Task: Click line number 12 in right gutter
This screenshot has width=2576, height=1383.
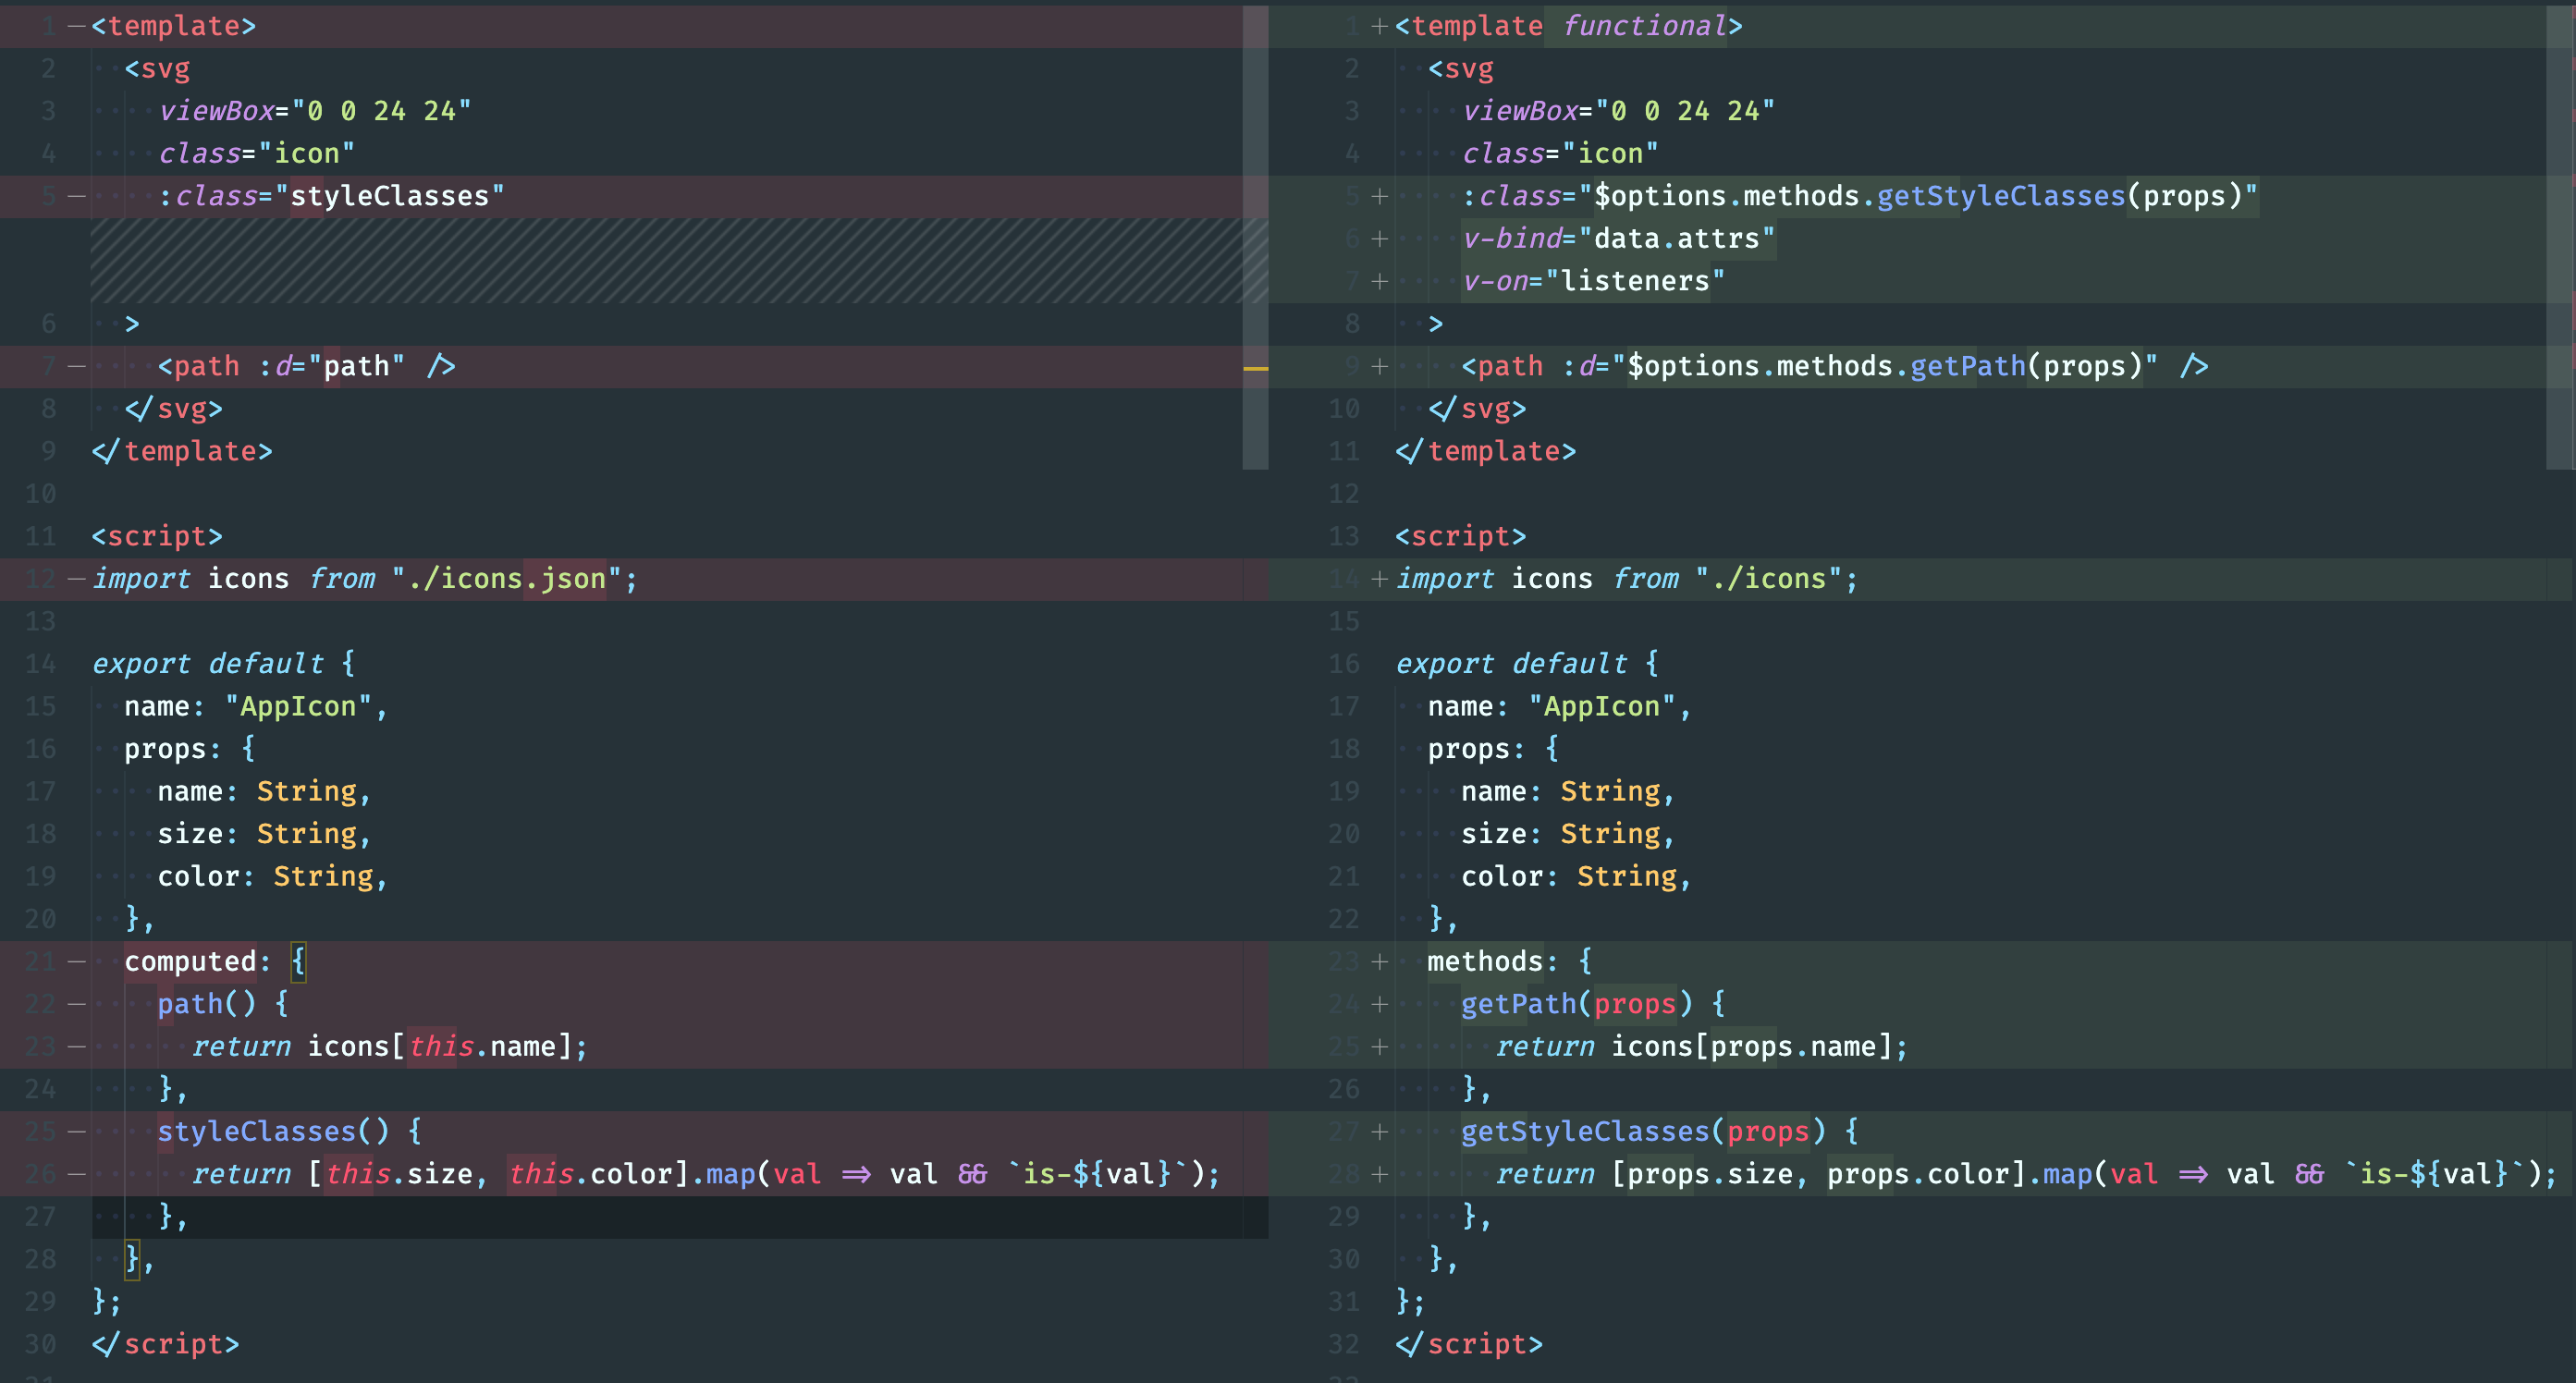Action: pos(1344,494)
